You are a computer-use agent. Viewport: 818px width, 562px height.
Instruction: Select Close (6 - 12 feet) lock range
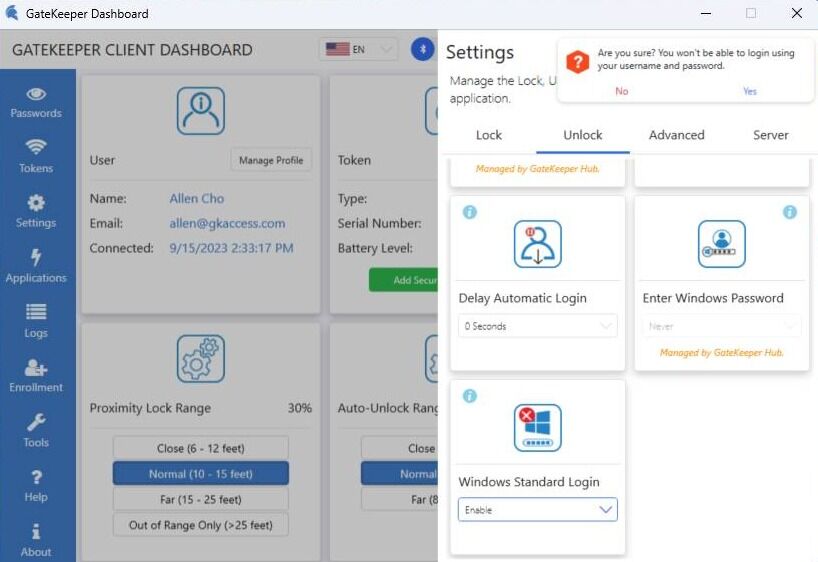click(x=201, y=448)
